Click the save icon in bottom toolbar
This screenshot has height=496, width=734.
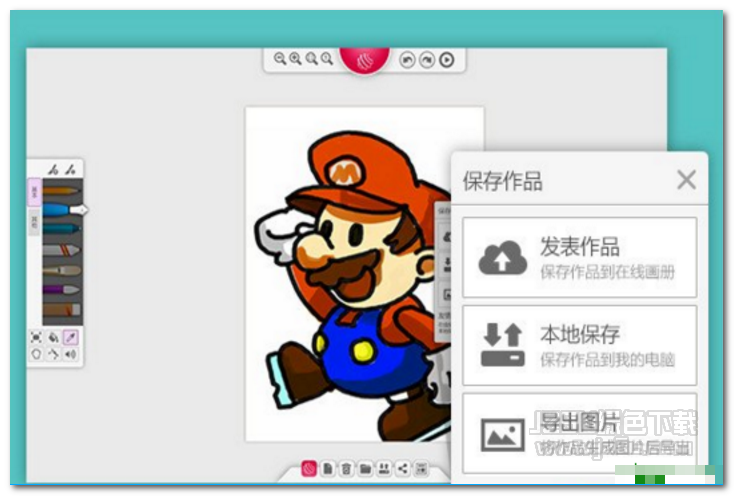pyautogui.click(x=384, y=468)
